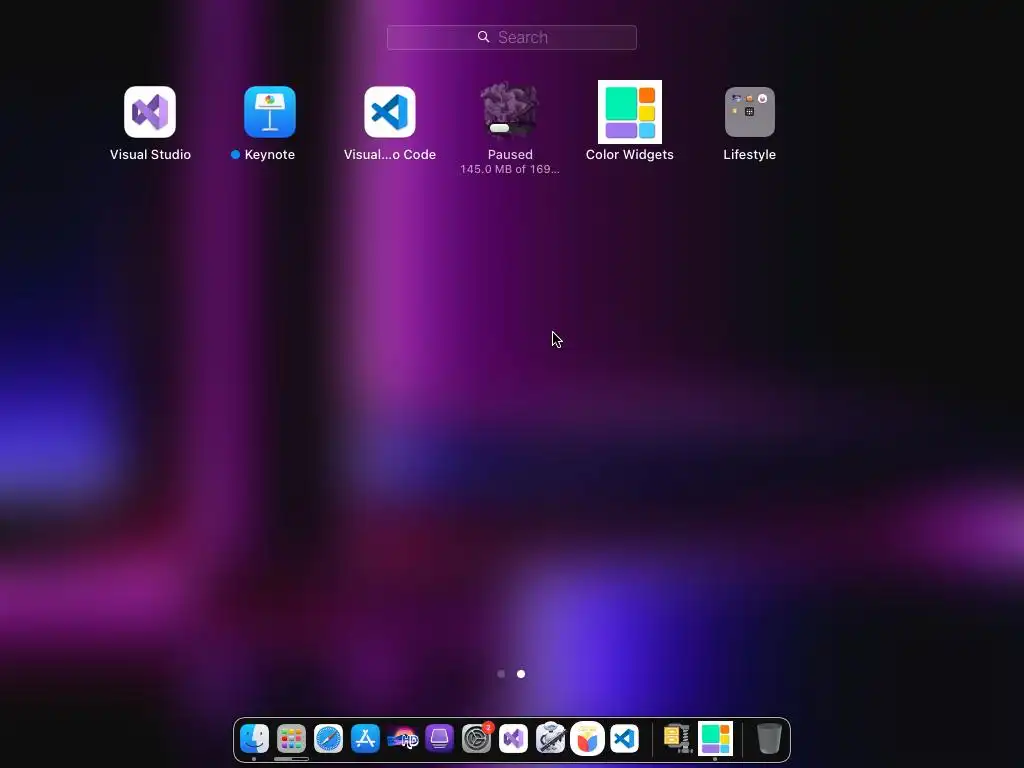Open Color Widgets from the Dock
1024x768 pixels.
tap(716, 739)
